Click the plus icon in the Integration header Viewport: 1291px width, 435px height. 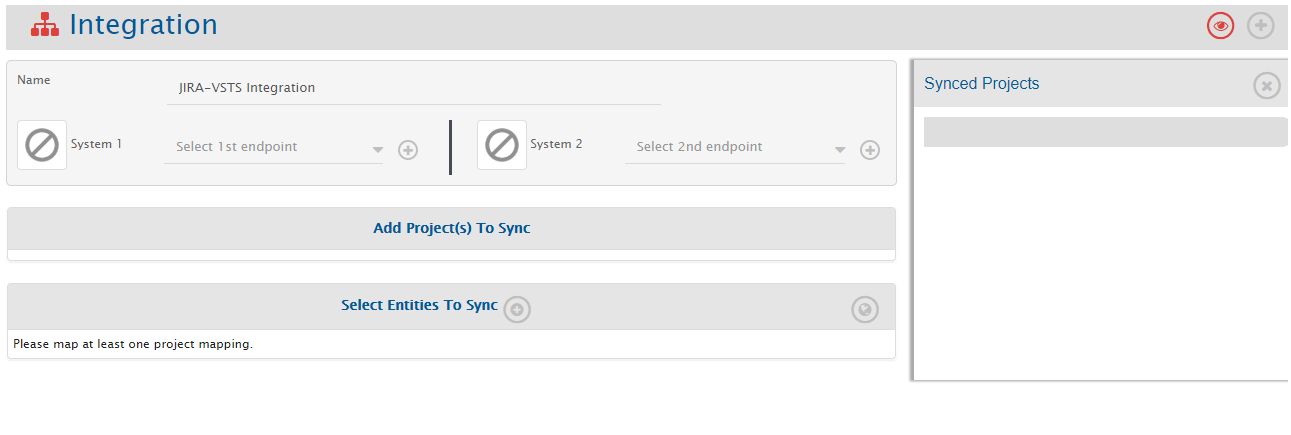click(1261, 26)
